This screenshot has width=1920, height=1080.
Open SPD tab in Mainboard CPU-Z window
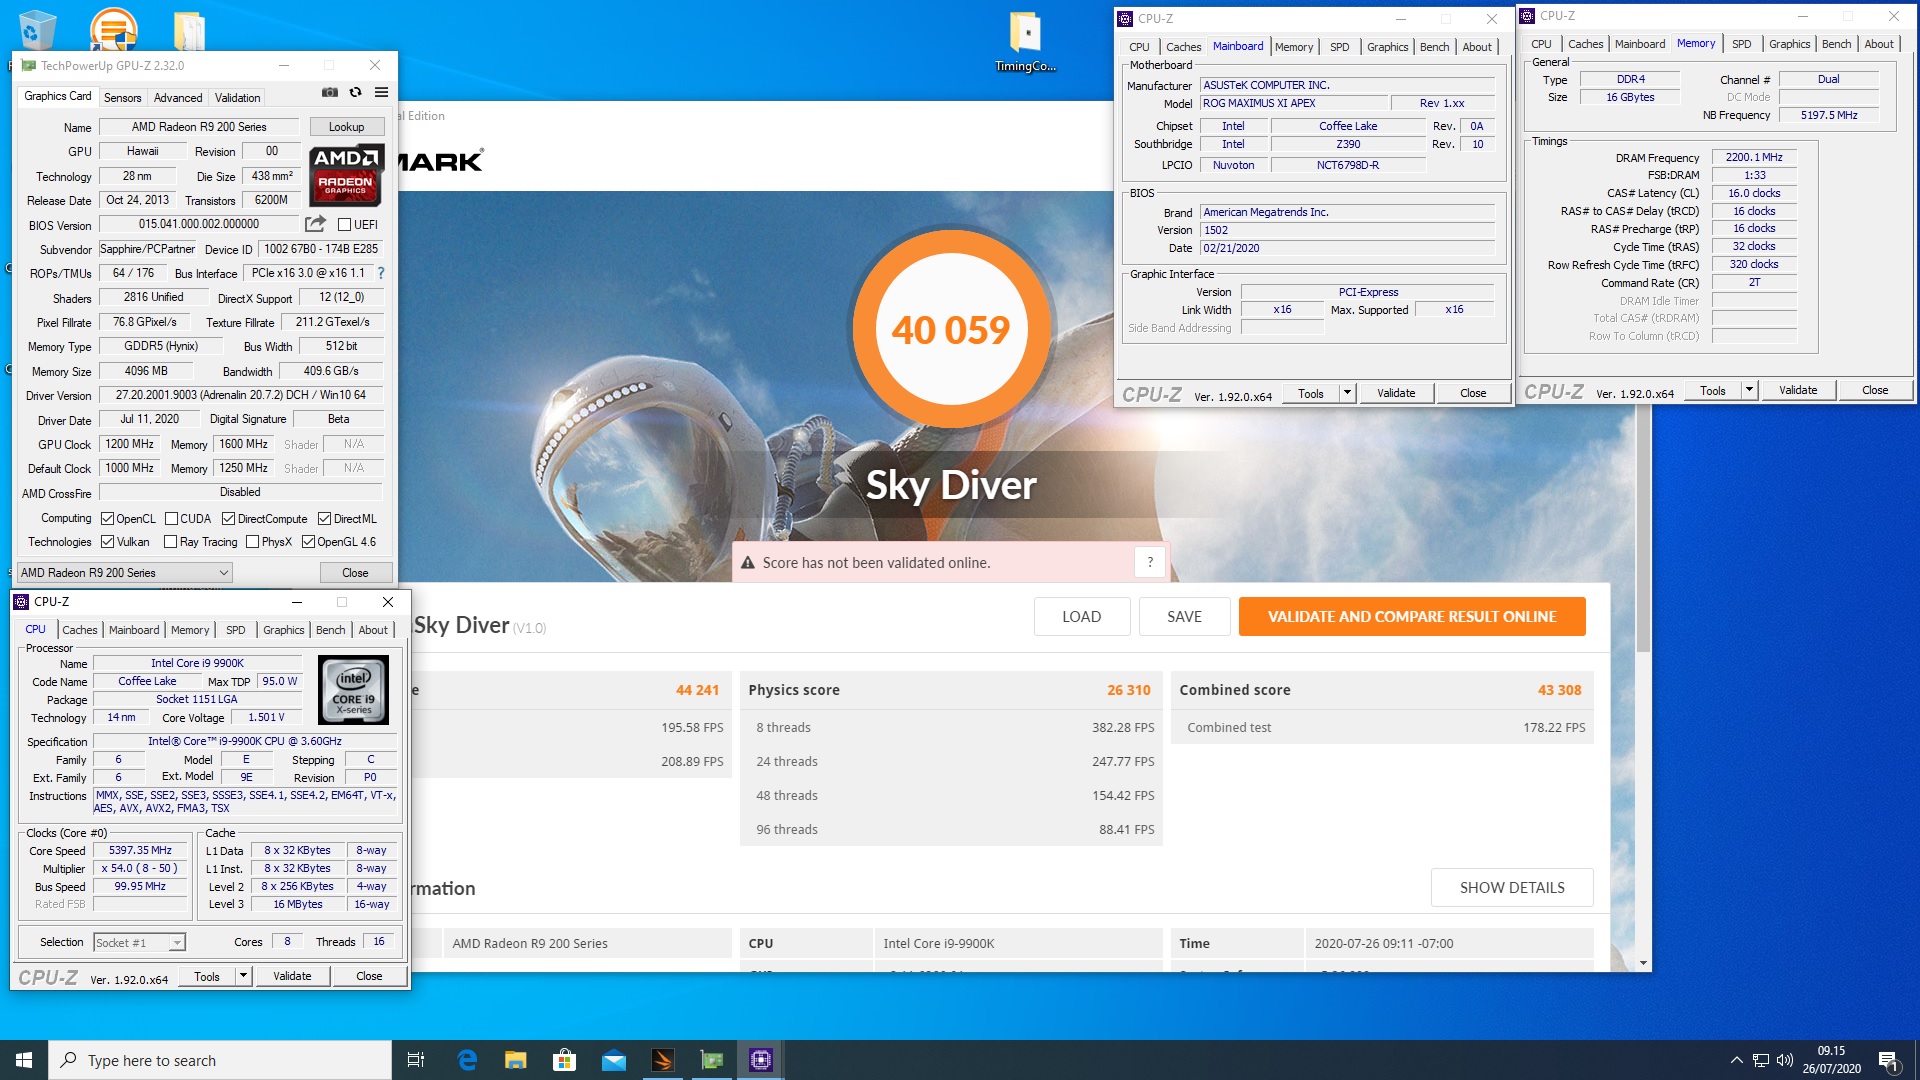(x=1340, y=47)
